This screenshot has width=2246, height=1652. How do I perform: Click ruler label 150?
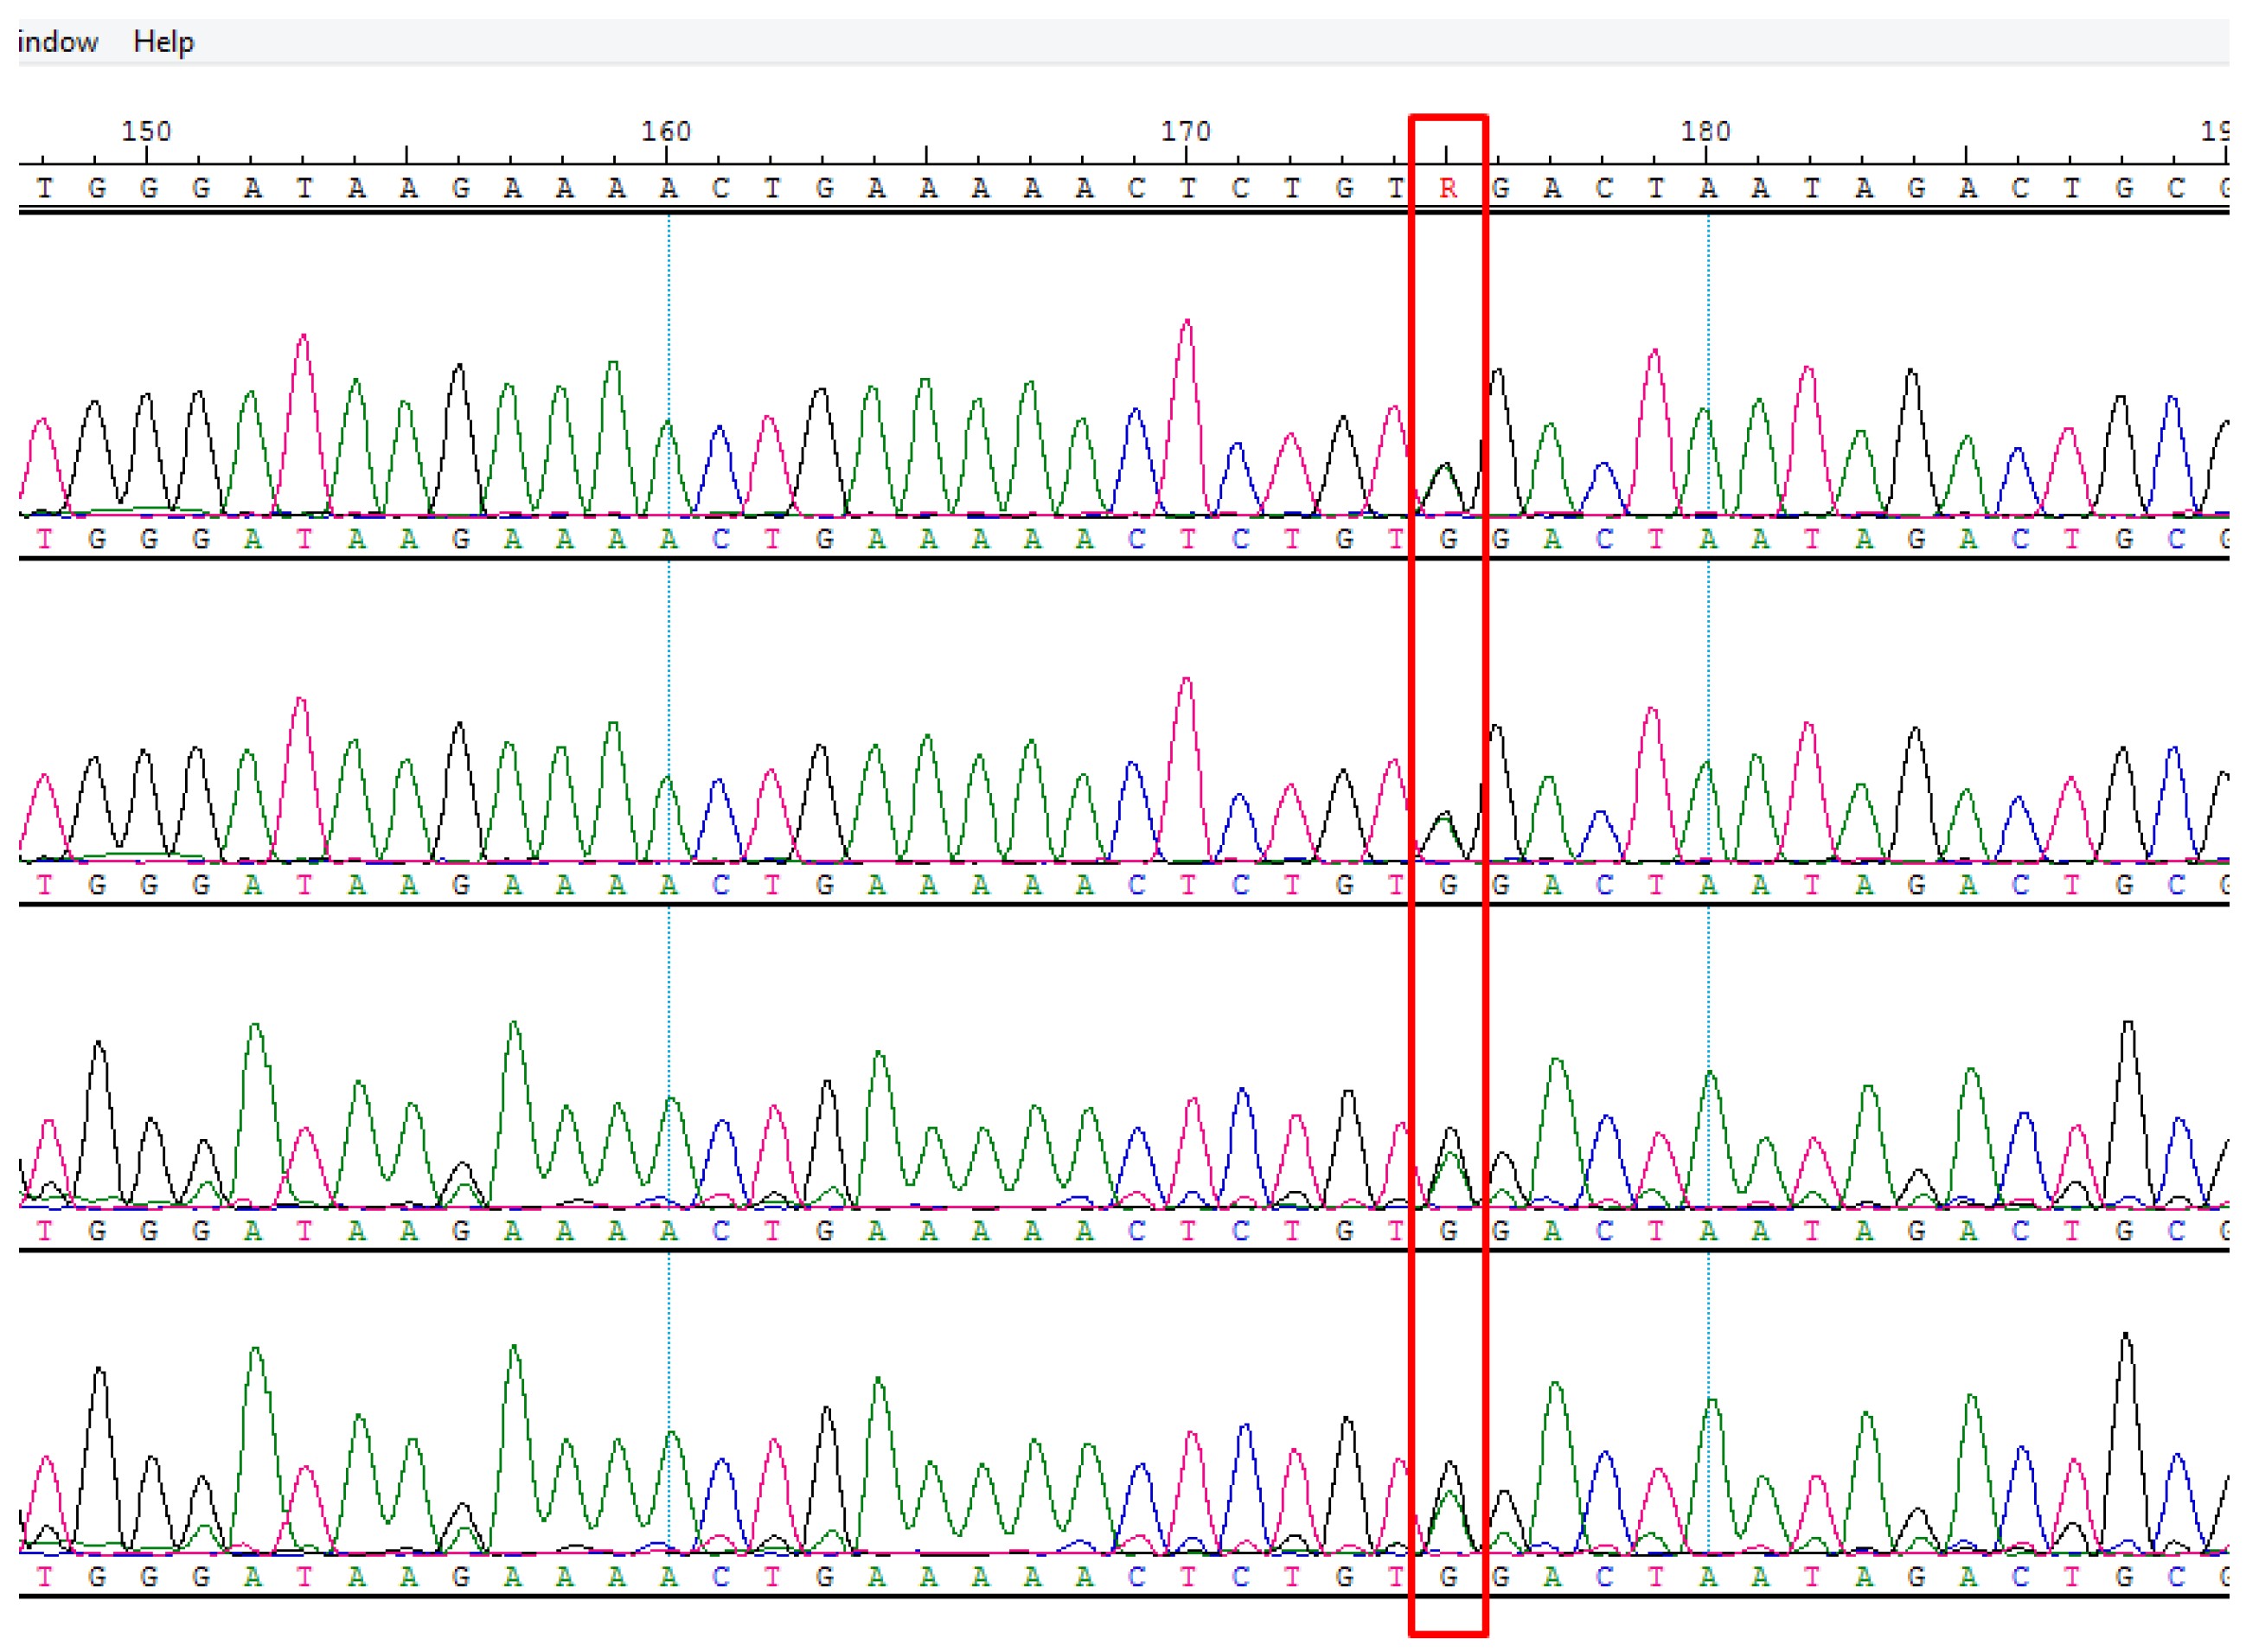coord(146,131)
